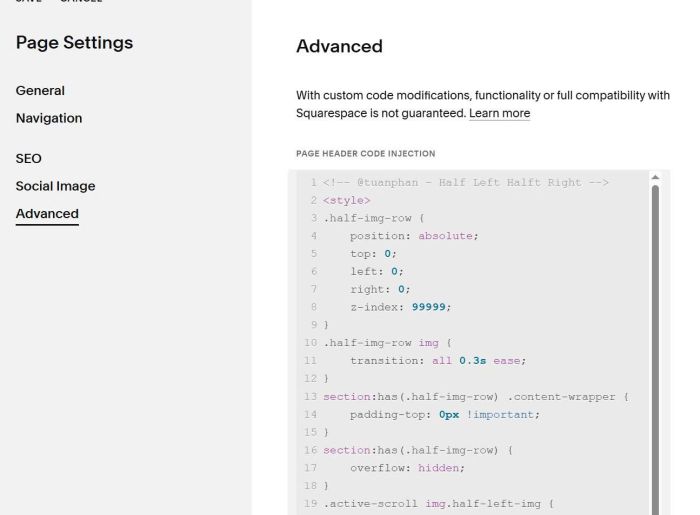Image resolution: width=700 pixels, height=515 pixels.
Task: Select the Social Image tab
Action: coord(55,186)
